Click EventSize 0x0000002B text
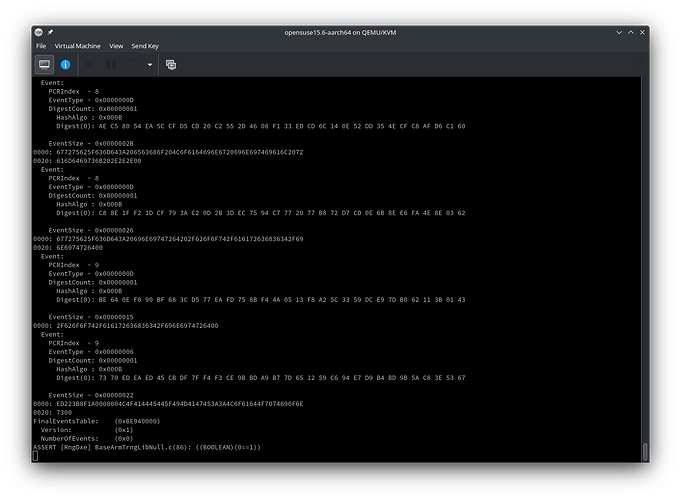 [91, 144]
